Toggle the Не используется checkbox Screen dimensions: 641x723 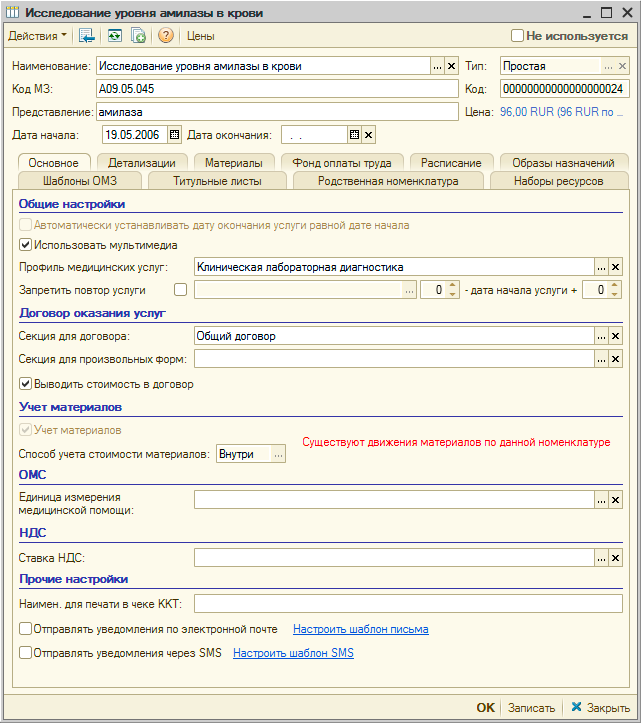point(517,36)
